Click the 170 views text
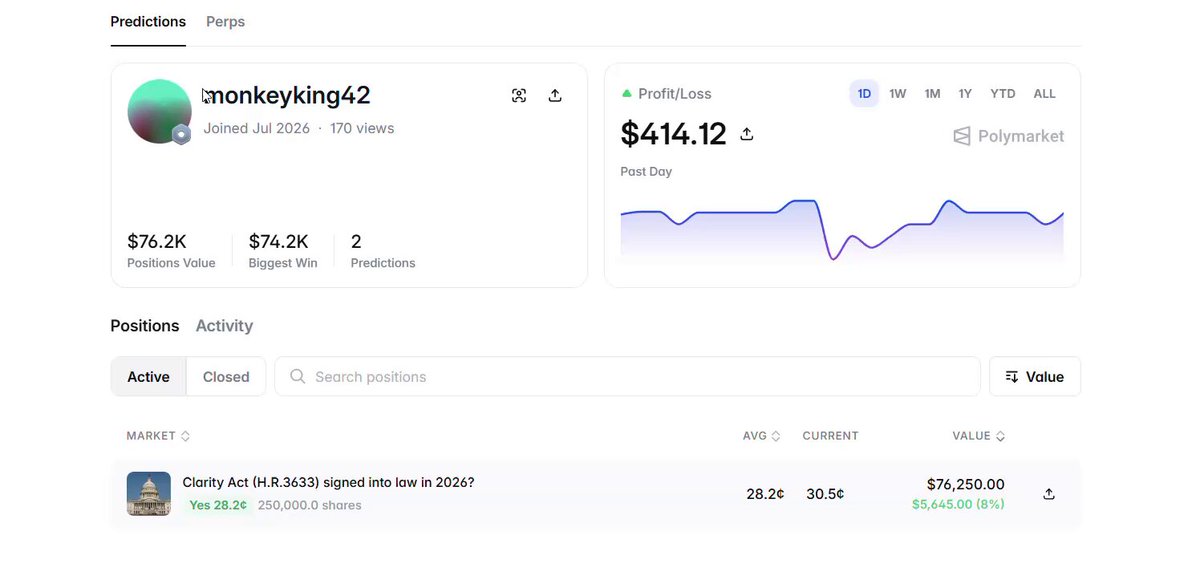Image resolution: width=1200 pixels, height=584 pixels. [x=362, y=128]
